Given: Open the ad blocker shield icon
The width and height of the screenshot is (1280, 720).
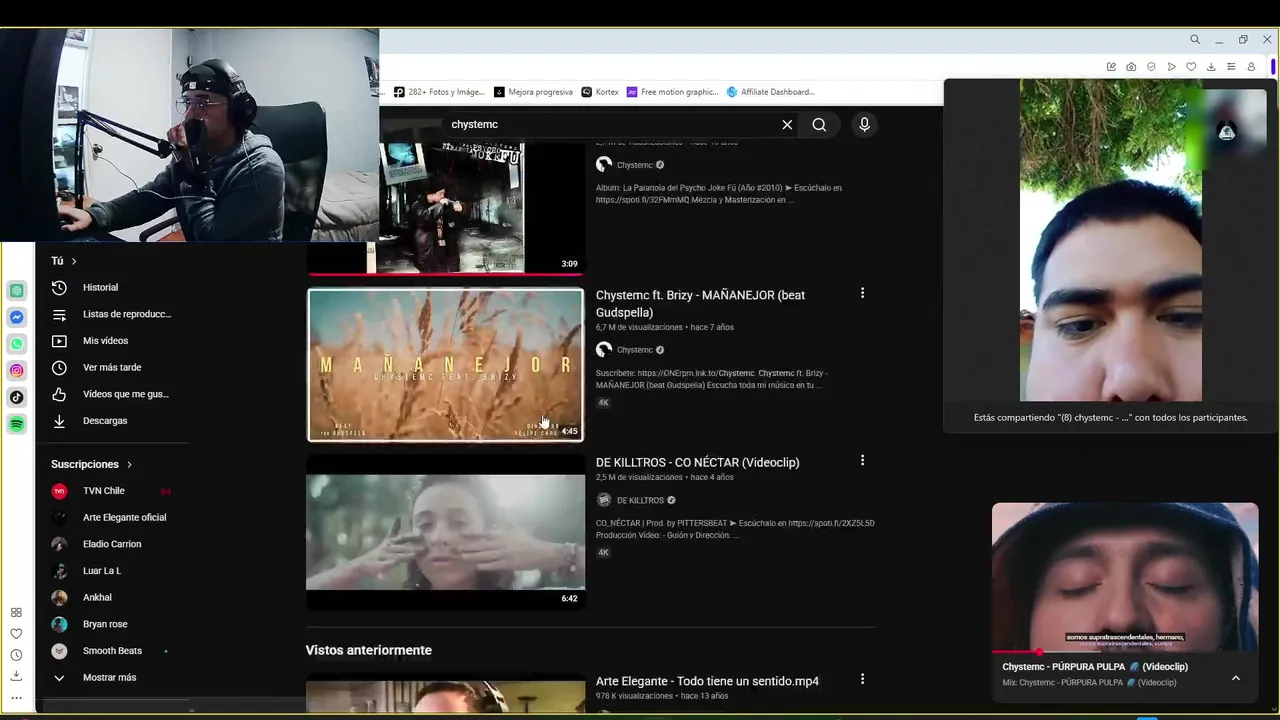Looking at the screenshot, I should 1151,67.
